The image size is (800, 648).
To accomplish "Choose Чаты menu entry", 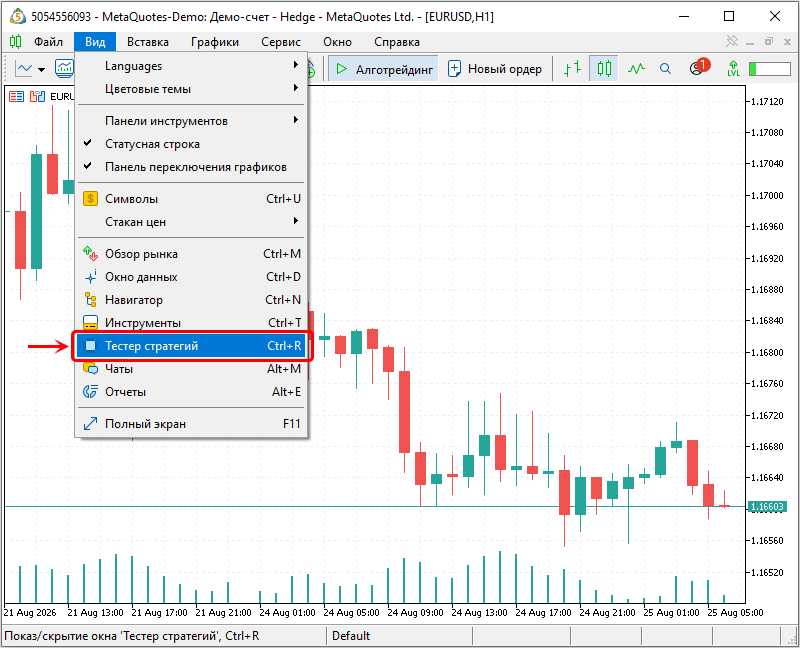I will point(192,368).
